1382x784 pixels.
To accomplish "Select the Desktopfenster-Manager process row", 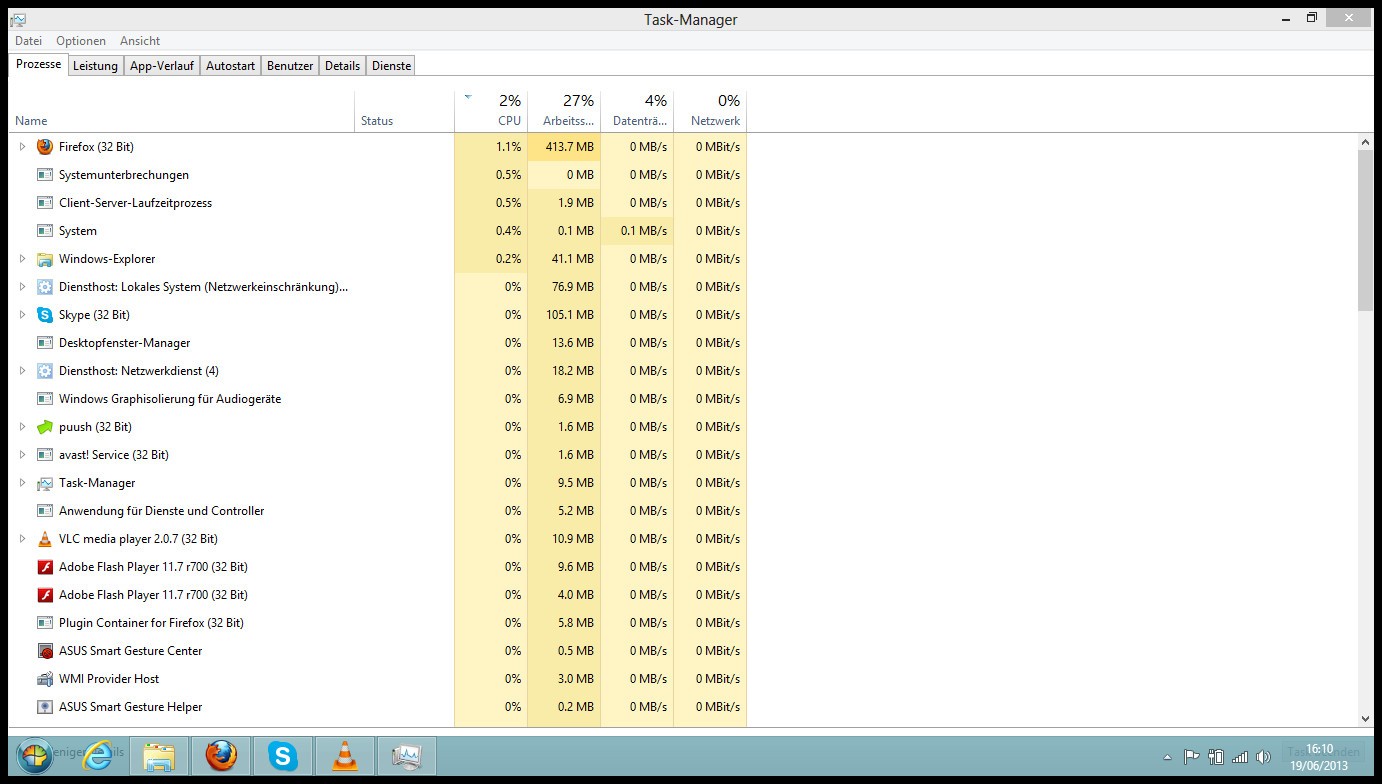I will point(124,343).
